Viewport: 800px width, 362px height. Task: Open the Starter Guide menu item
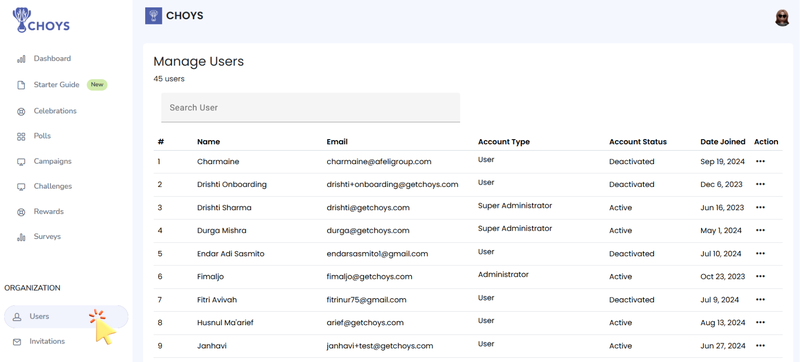pyautogui.click(x=57, y=85)
